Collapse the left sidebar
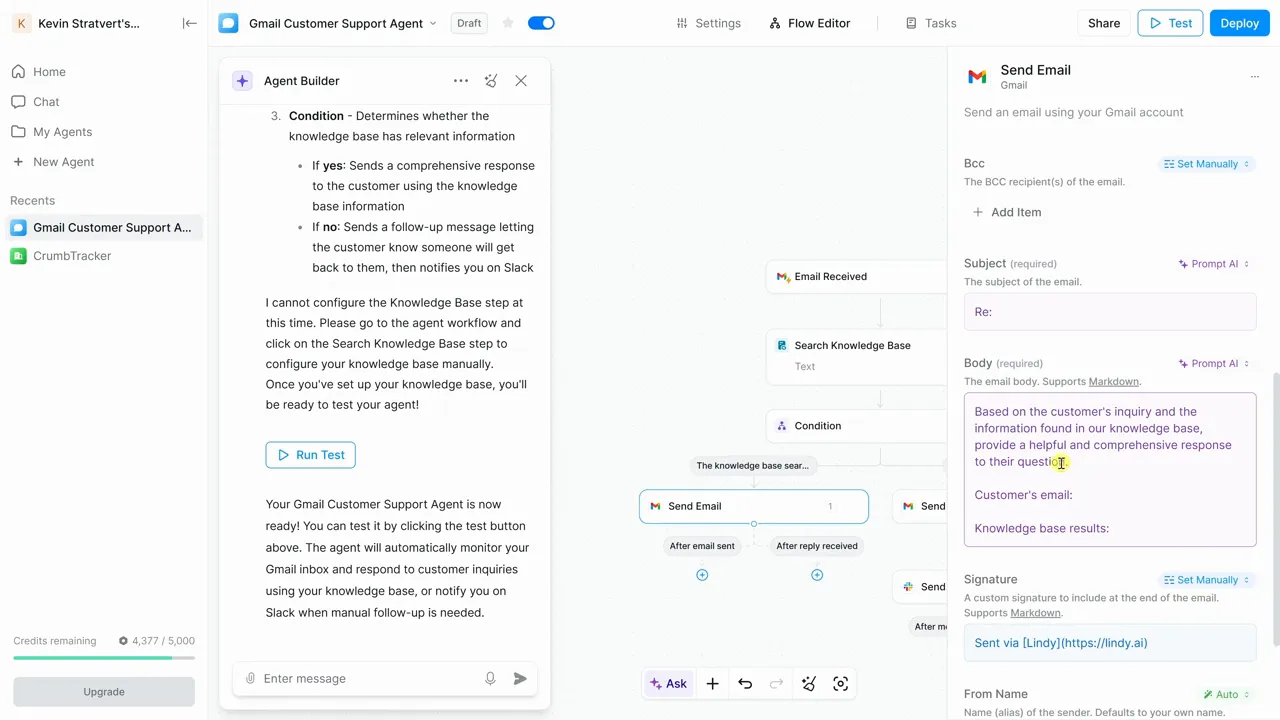 coord(189,23)
